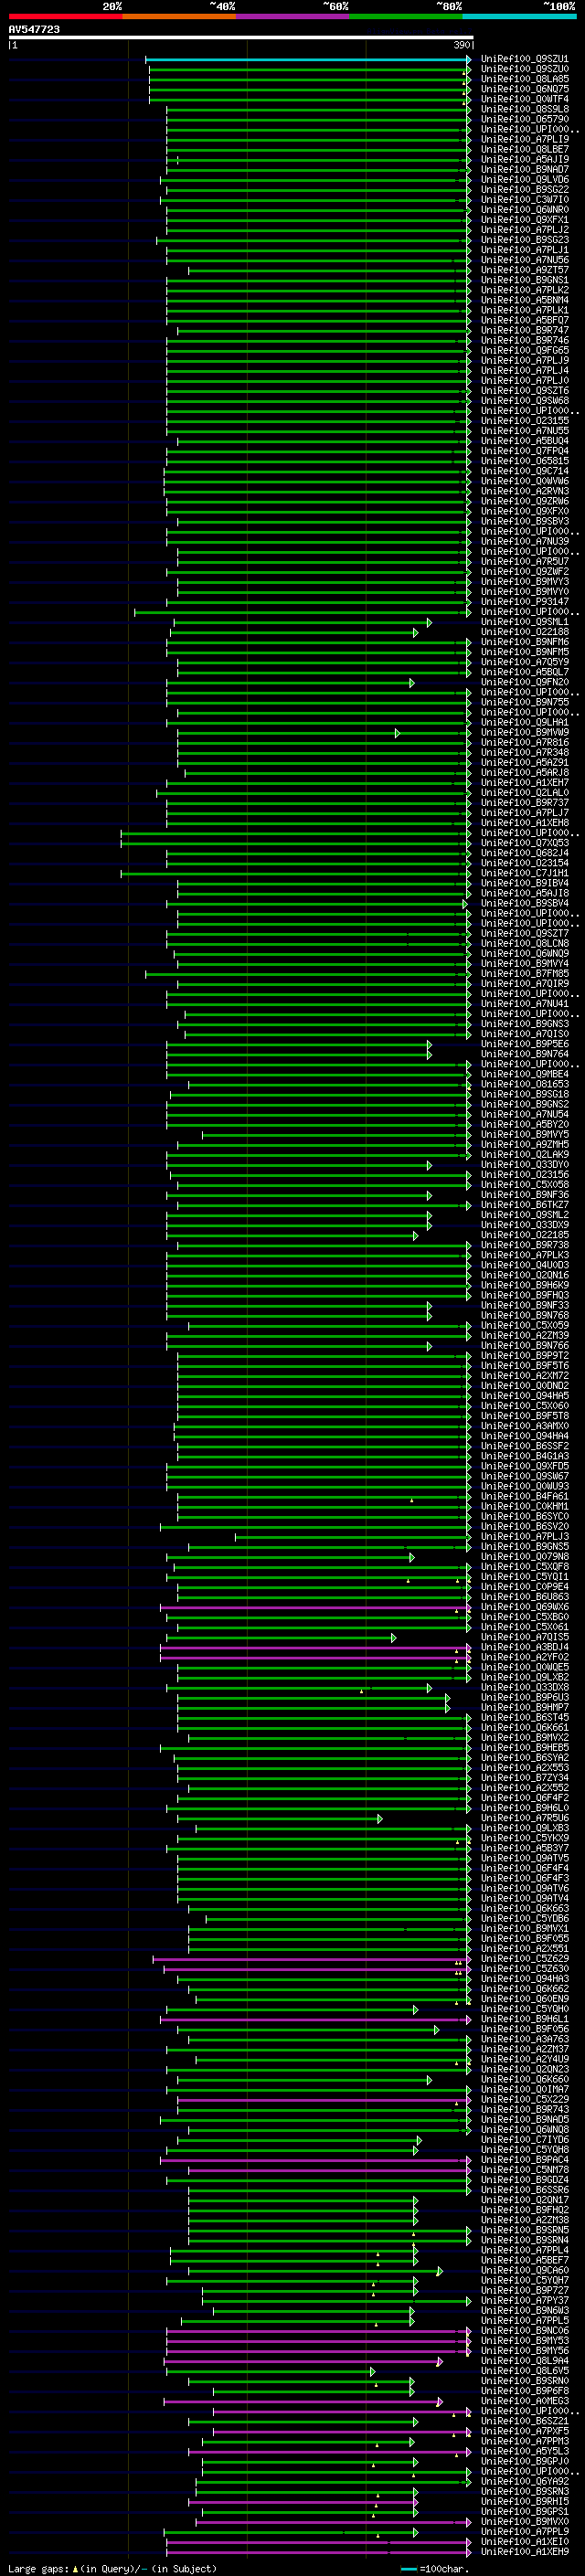This screenshot has height=2576, width=585.
Task: Select hit label UniRef100_A2ZM39
Action: [x=525, y=1335]
